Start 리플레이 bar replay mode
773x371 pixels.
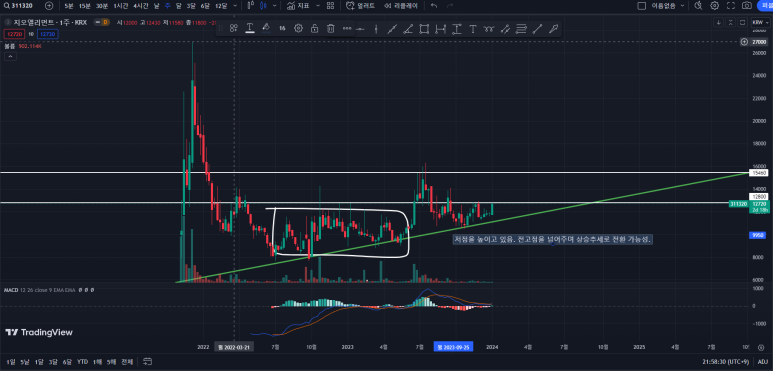tap(402, 6)
